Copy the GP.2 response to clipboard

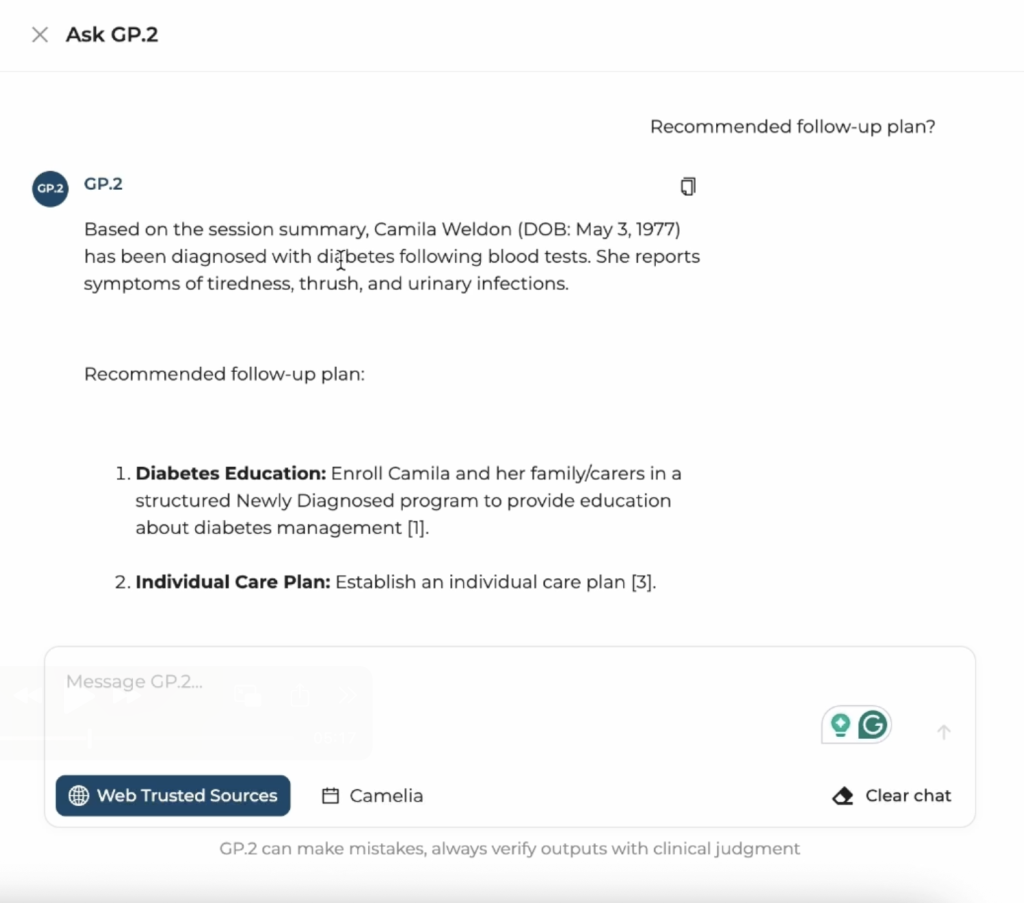(x=687, y=187)
